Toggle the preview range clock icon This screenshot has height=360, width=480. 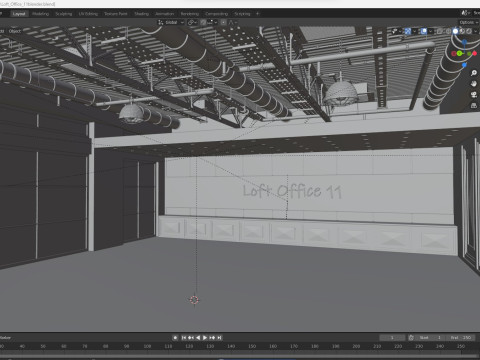pos(411,338)
